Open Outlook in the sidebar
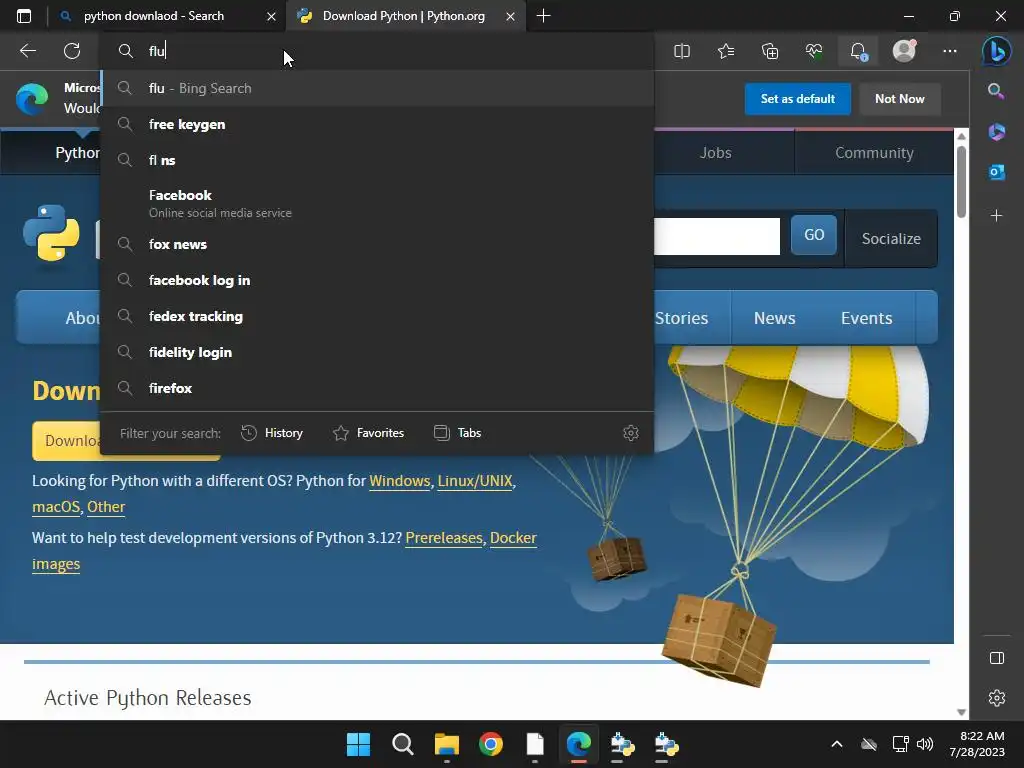 tap(997, 172)
